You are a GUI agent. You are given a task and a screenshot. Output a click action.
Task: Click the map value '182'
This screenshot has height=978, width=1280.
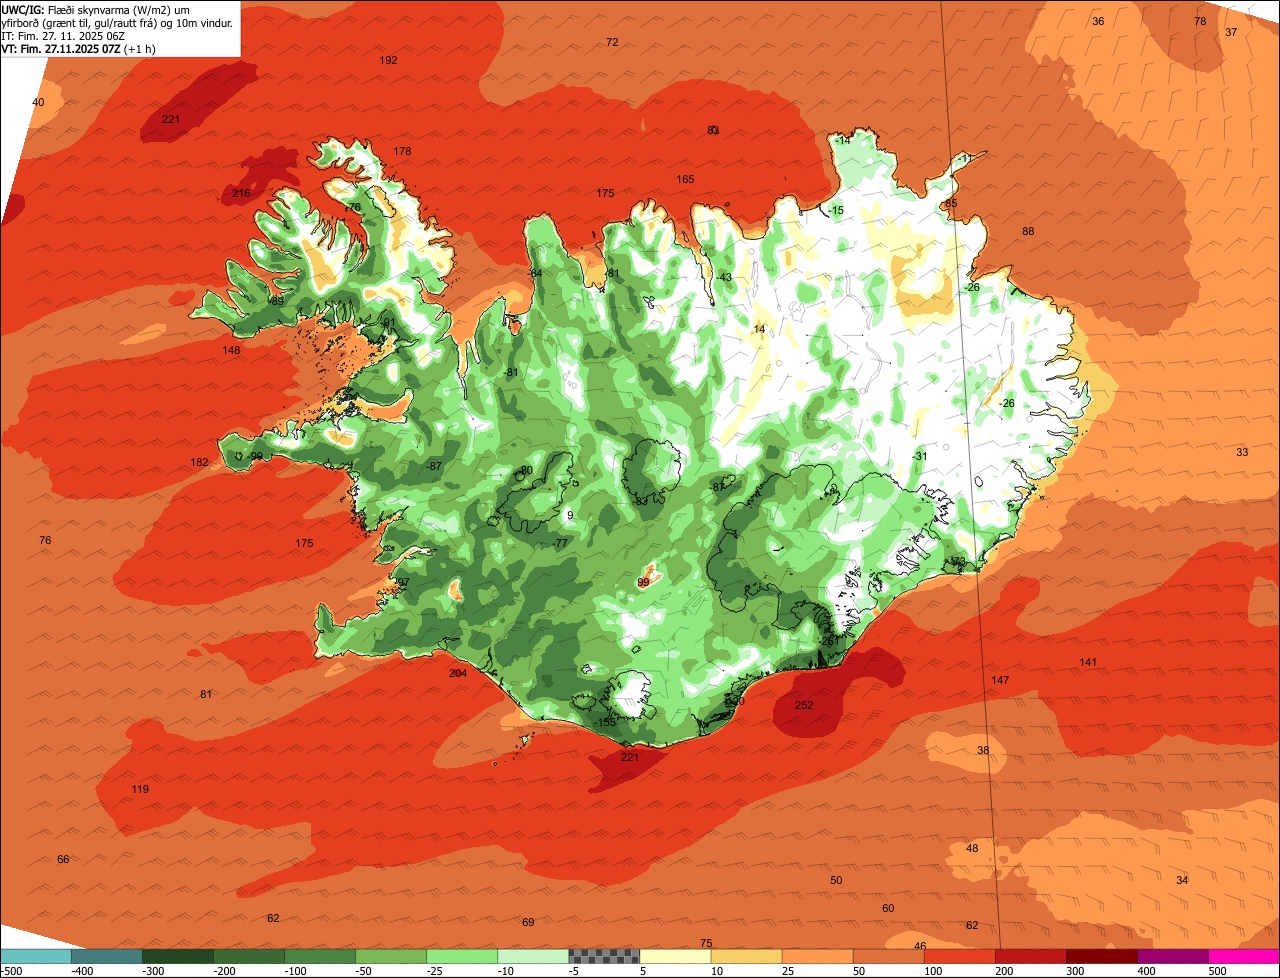[200, 462]
